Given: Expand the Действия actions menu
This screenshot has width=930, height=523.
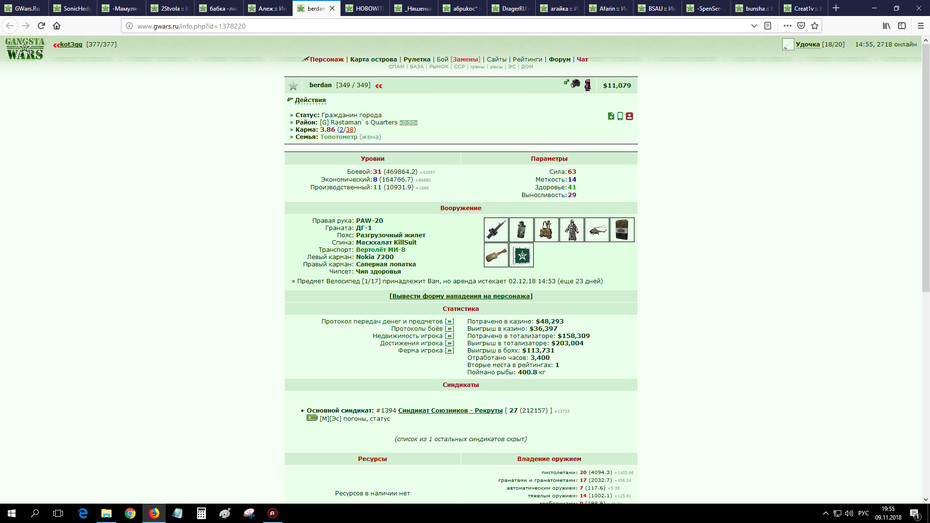Looking at the screenshot, I should (310, 100).
